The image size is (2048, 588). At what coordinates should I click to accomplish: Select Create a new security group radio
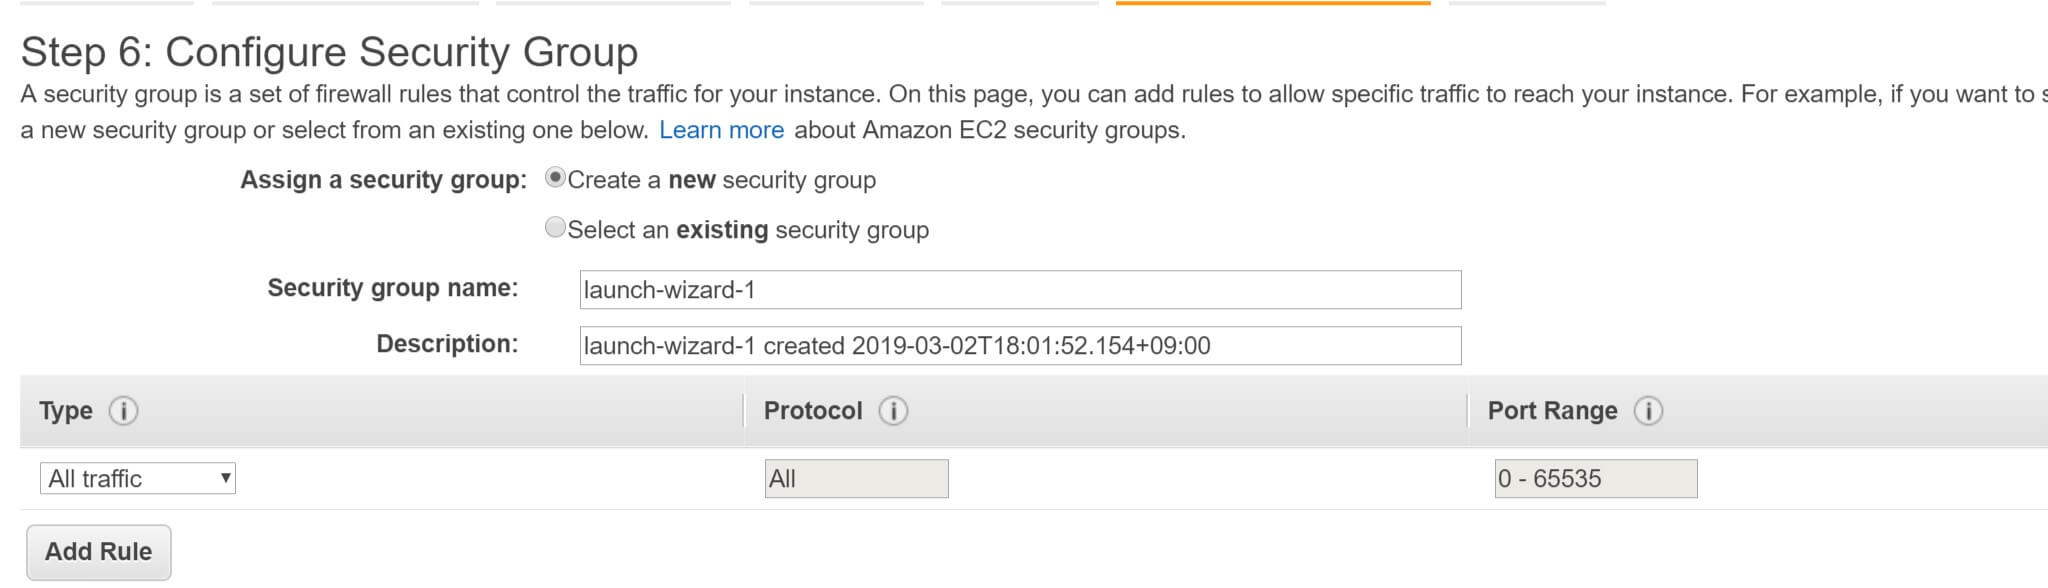(x=555, y=178)
